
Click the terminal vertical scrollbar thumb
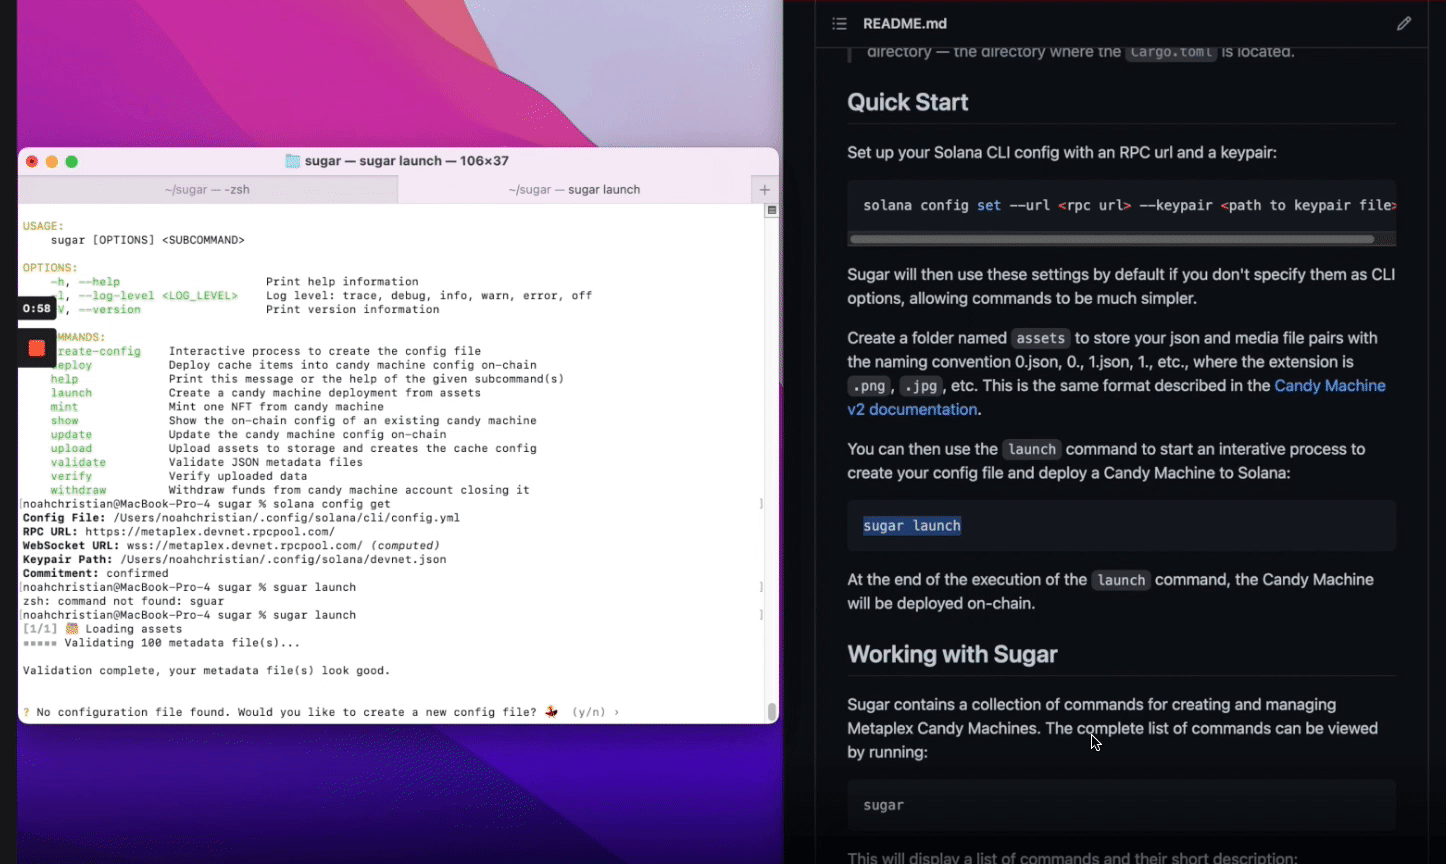pyautogui.click(x=771, y=711)
